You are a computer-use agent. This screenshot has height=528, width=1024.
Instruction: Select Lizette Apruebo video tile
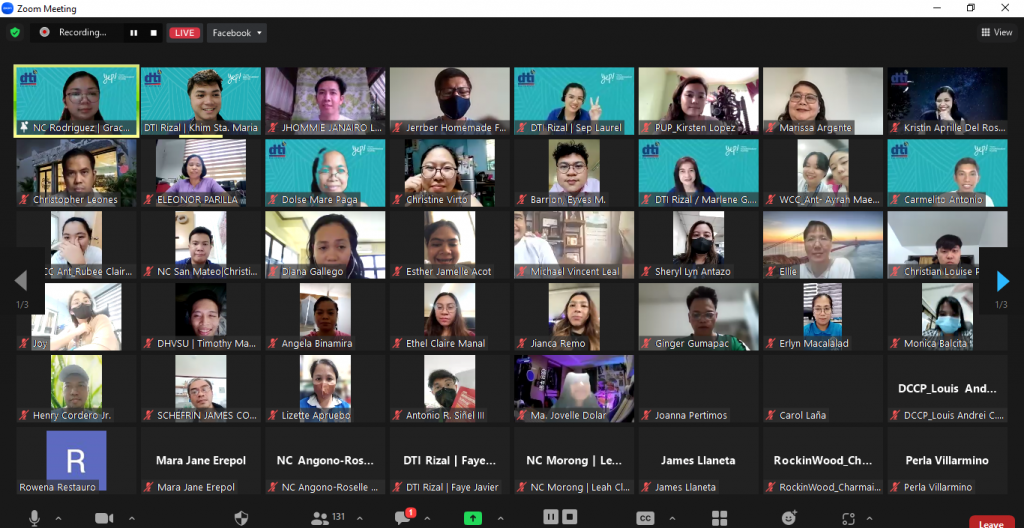click(x=325, y=388)
